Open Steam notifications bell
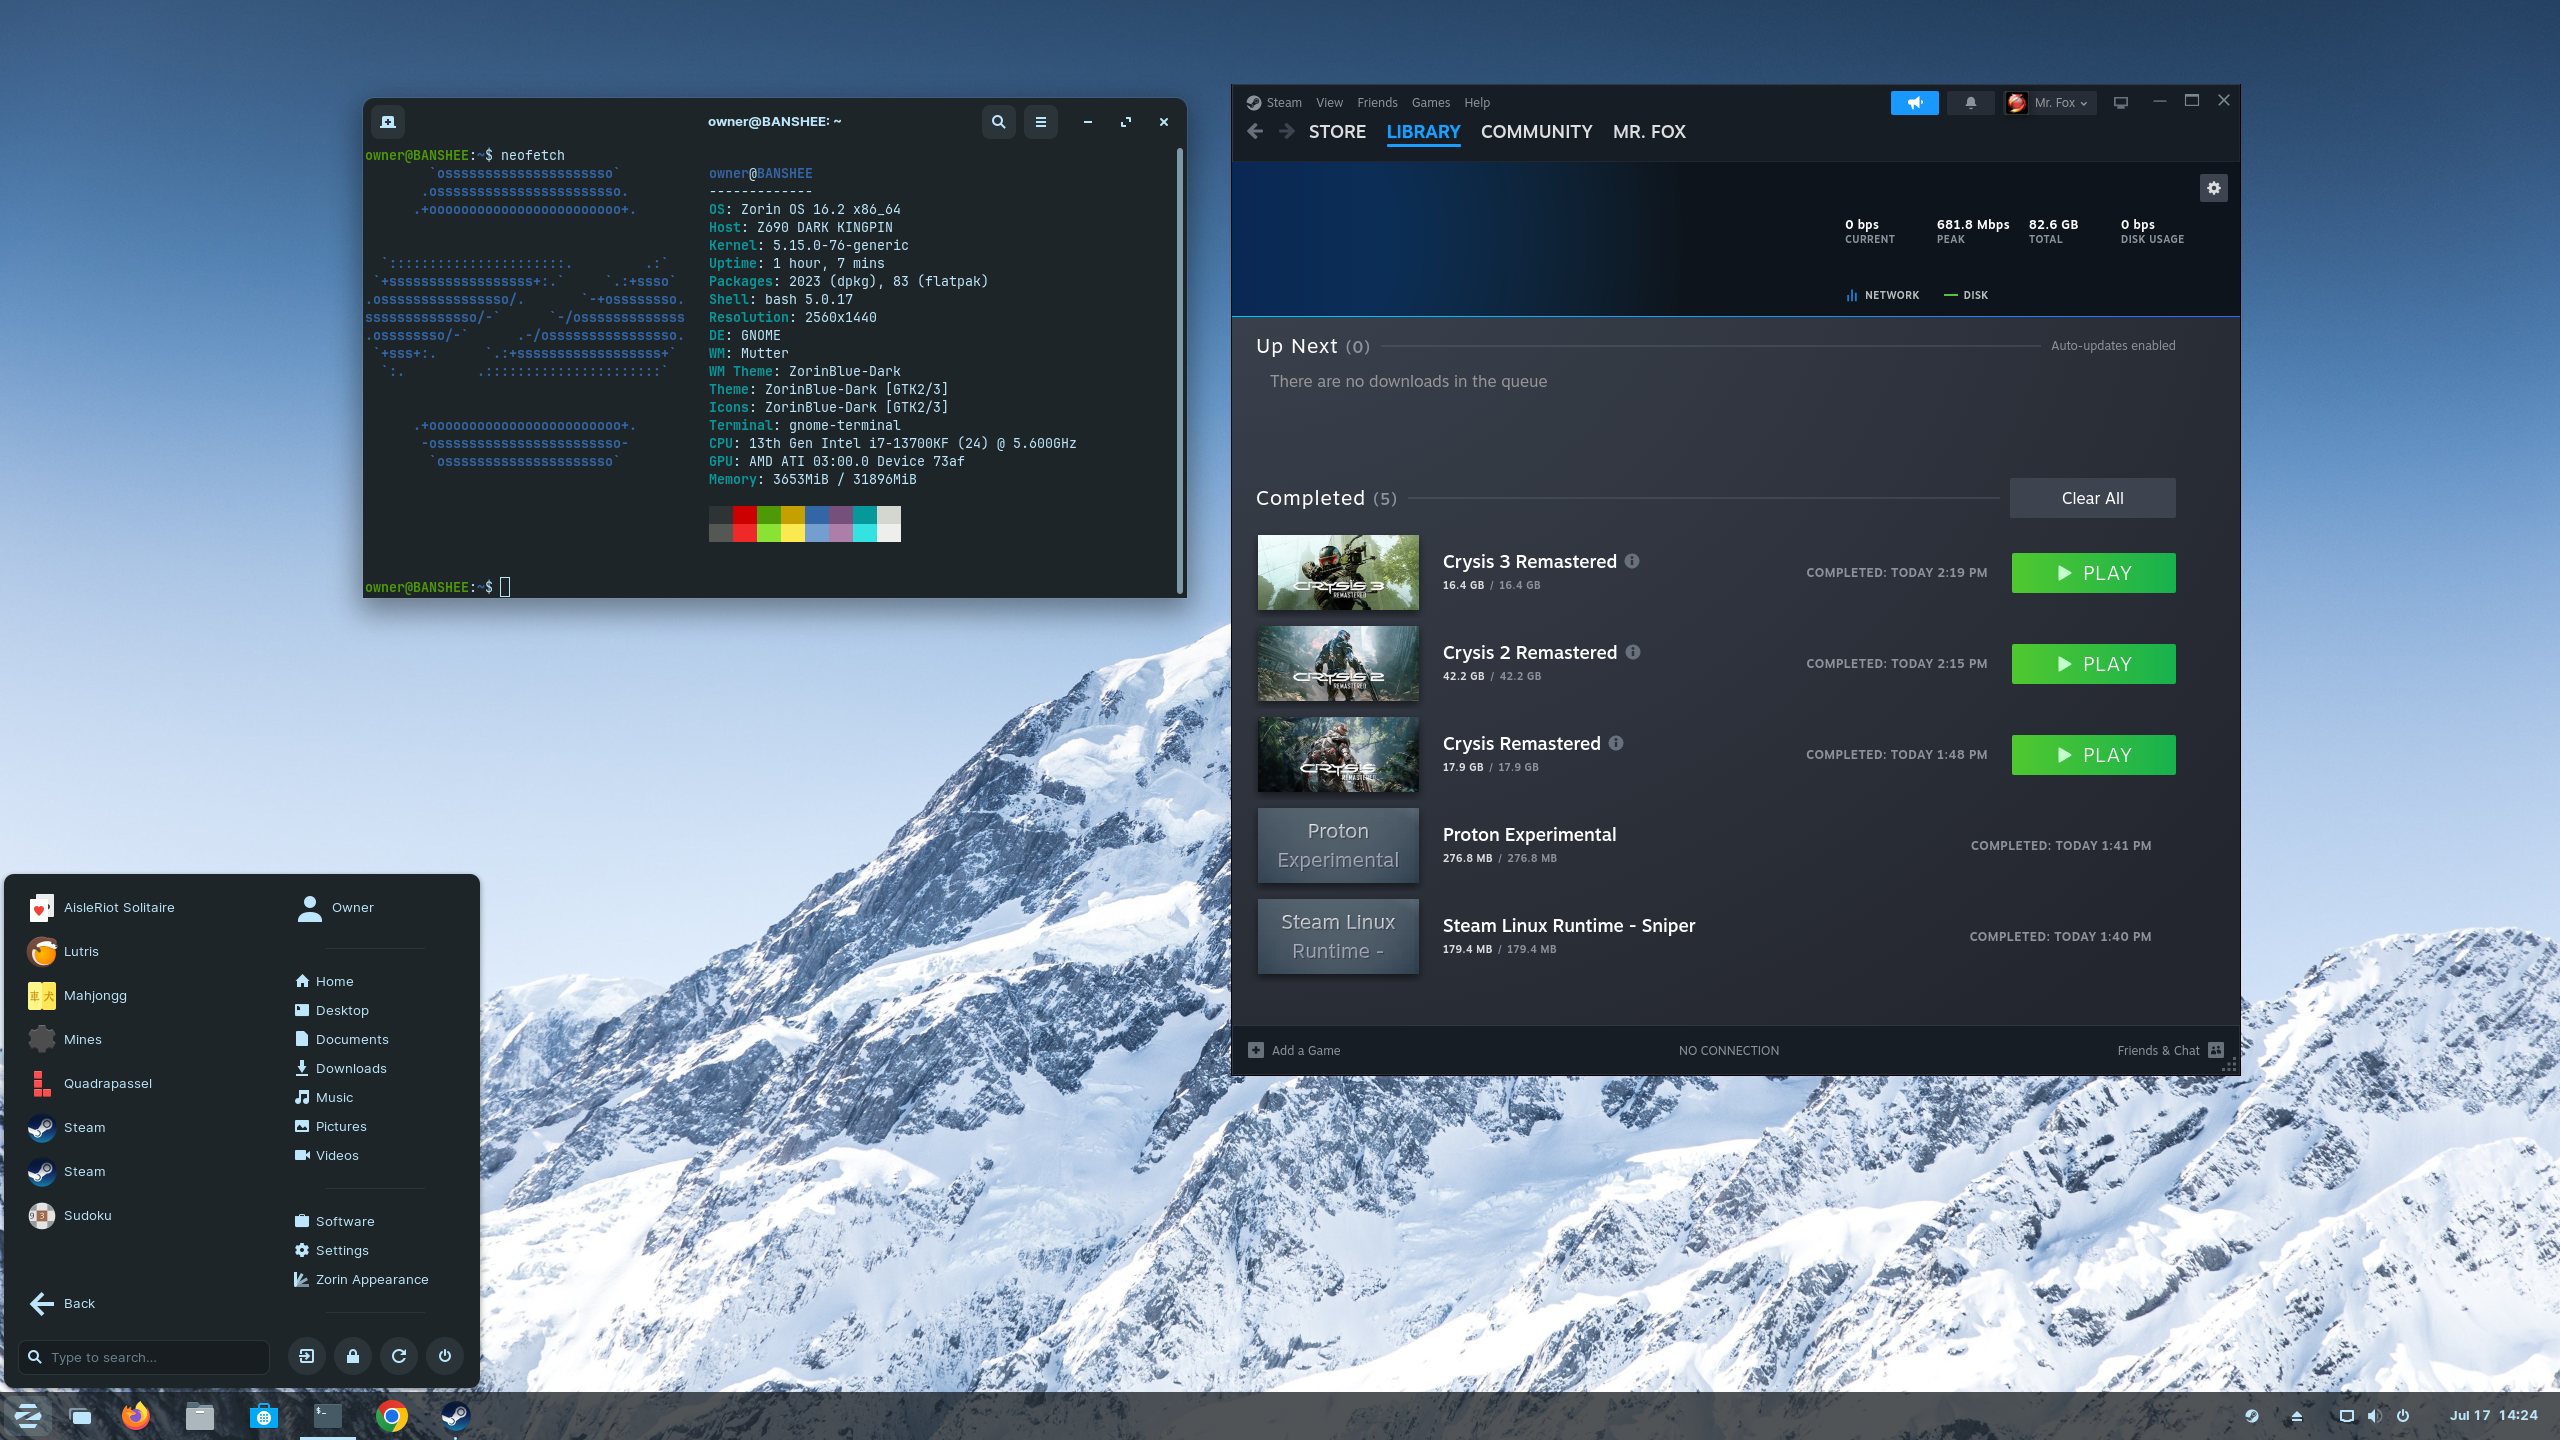Image resolution: width=2560 pixels, height=1440 pixels. point(1970,103)
